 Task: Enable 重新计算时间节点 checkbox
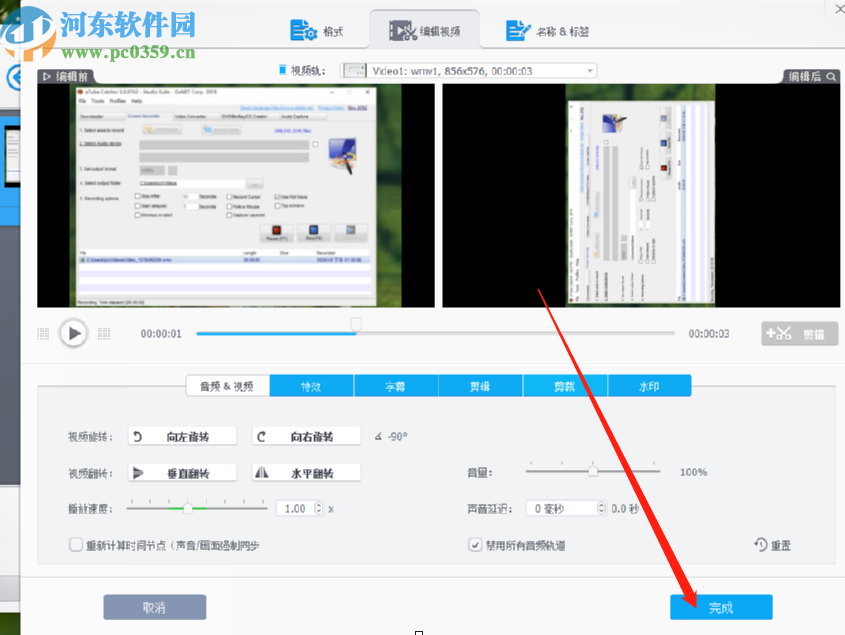[x=76, y=544]
